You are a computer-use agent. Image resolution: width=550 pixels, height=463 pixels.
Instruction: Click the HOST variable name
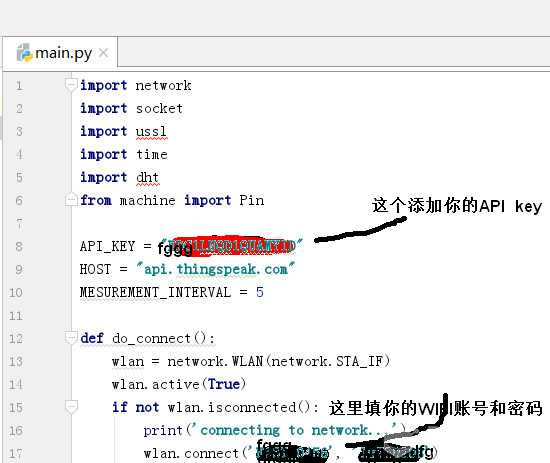pyautogui.click(x=95, y=269)
